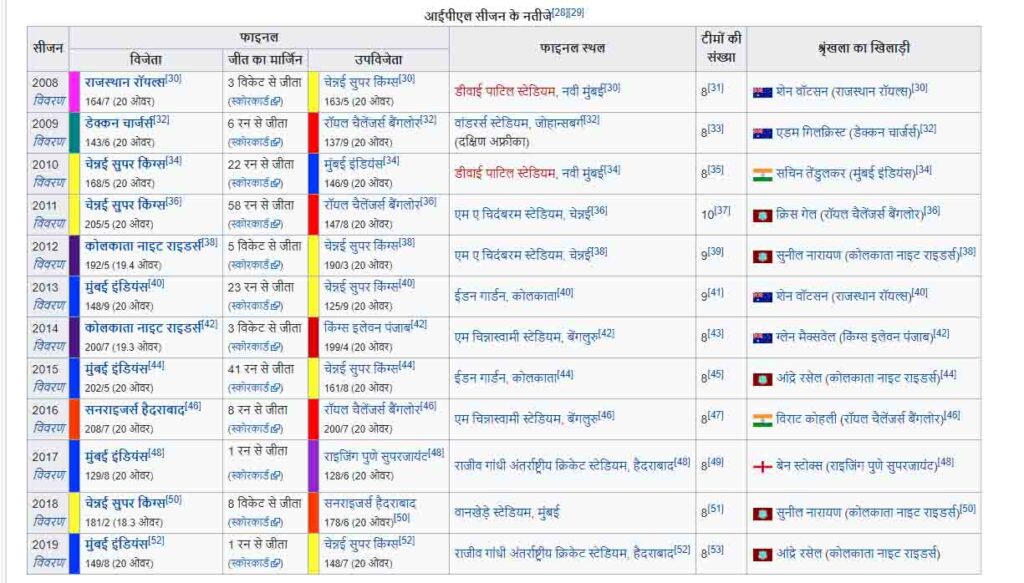Open runner-up राइजिंग पुणे सुपरजायंट link

click(376, 456)
